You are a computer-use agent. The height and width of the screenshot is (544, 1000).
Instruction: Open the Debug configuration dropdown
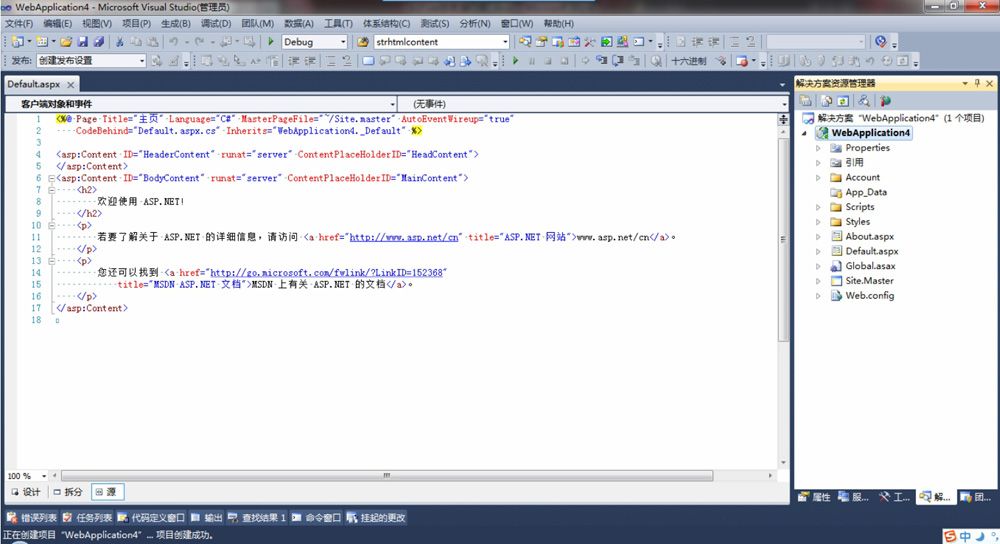[342, 42]
